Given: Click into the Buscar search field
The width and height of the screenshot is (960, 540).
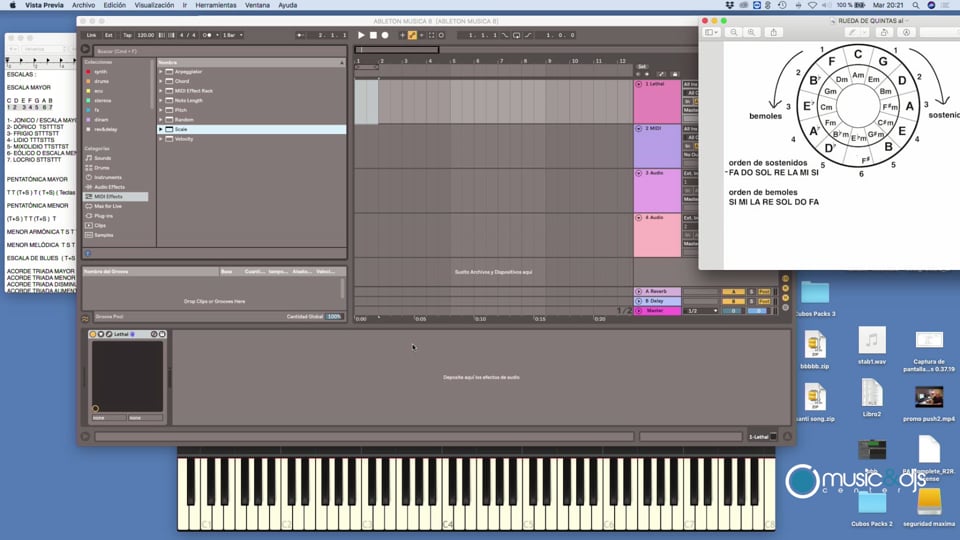Looking at the screenshot, I should pos(219,51).
